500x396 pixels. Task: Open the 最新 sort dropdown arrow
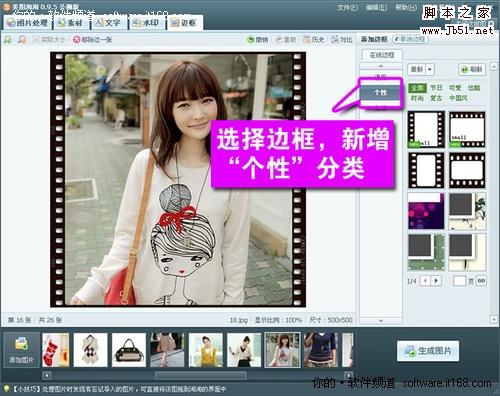click(x=430, y=69)
